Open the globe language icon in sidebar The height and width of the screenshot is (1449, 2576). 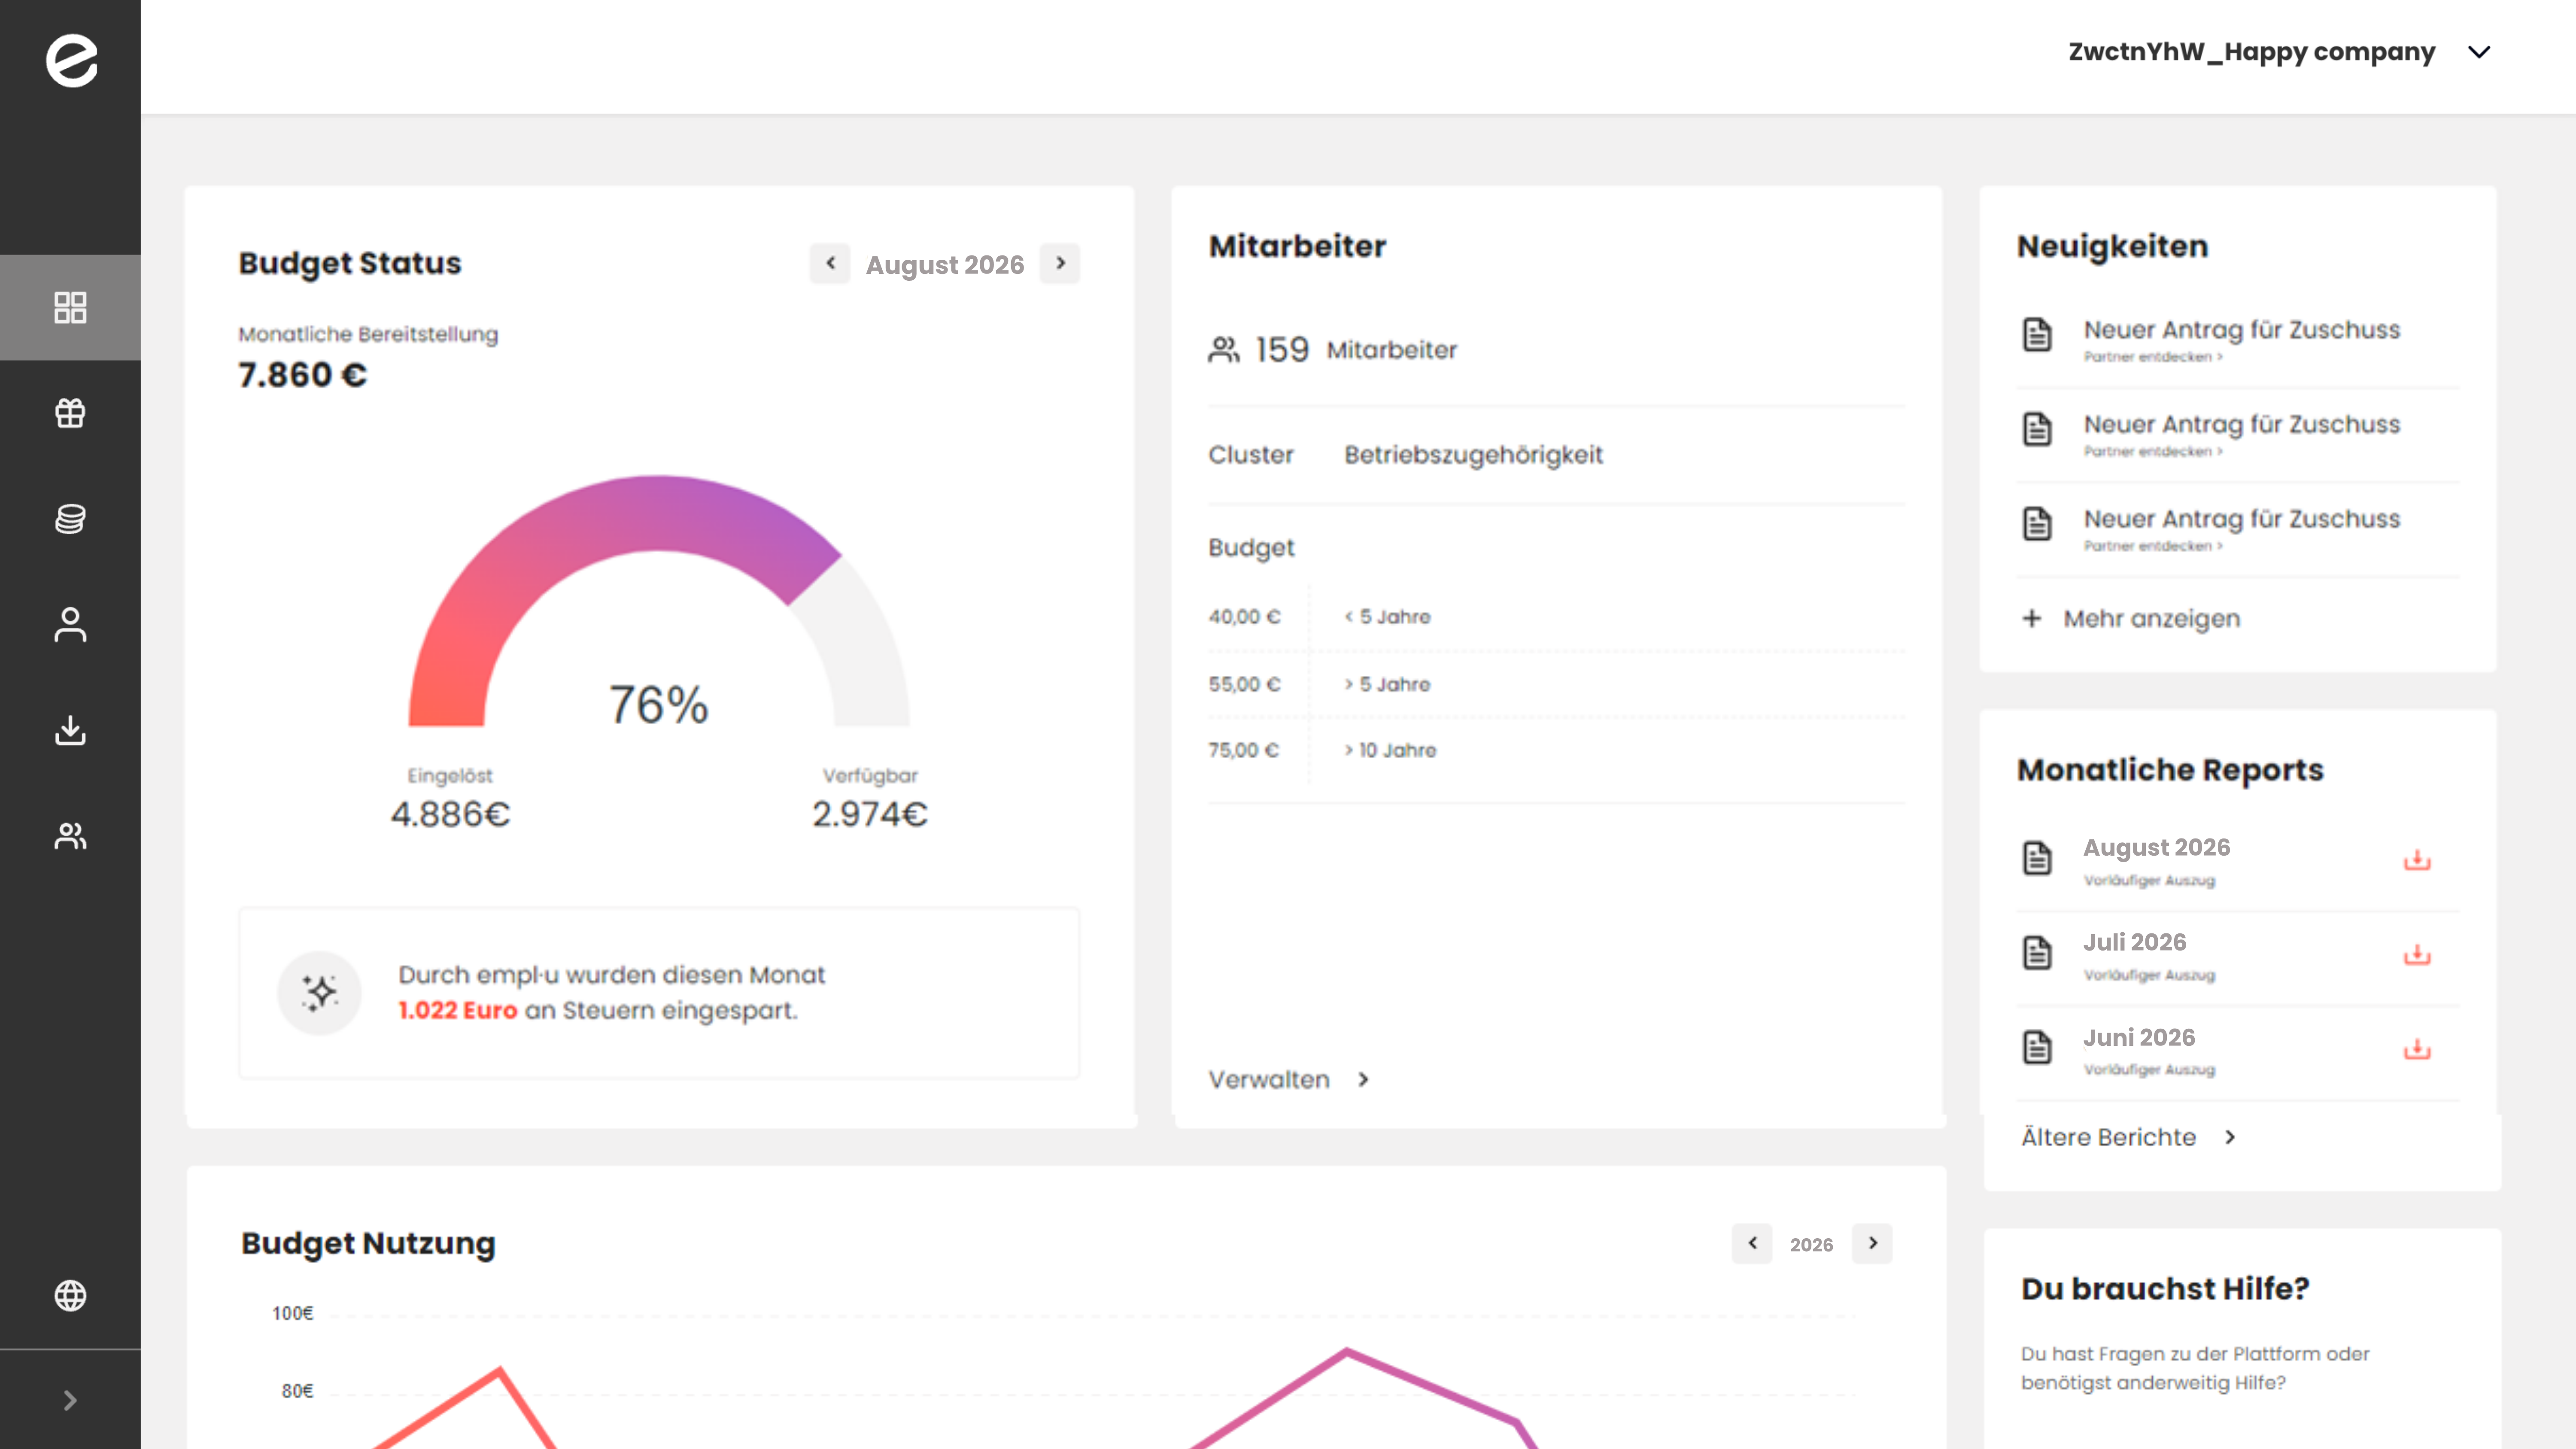coord(70,1295)
